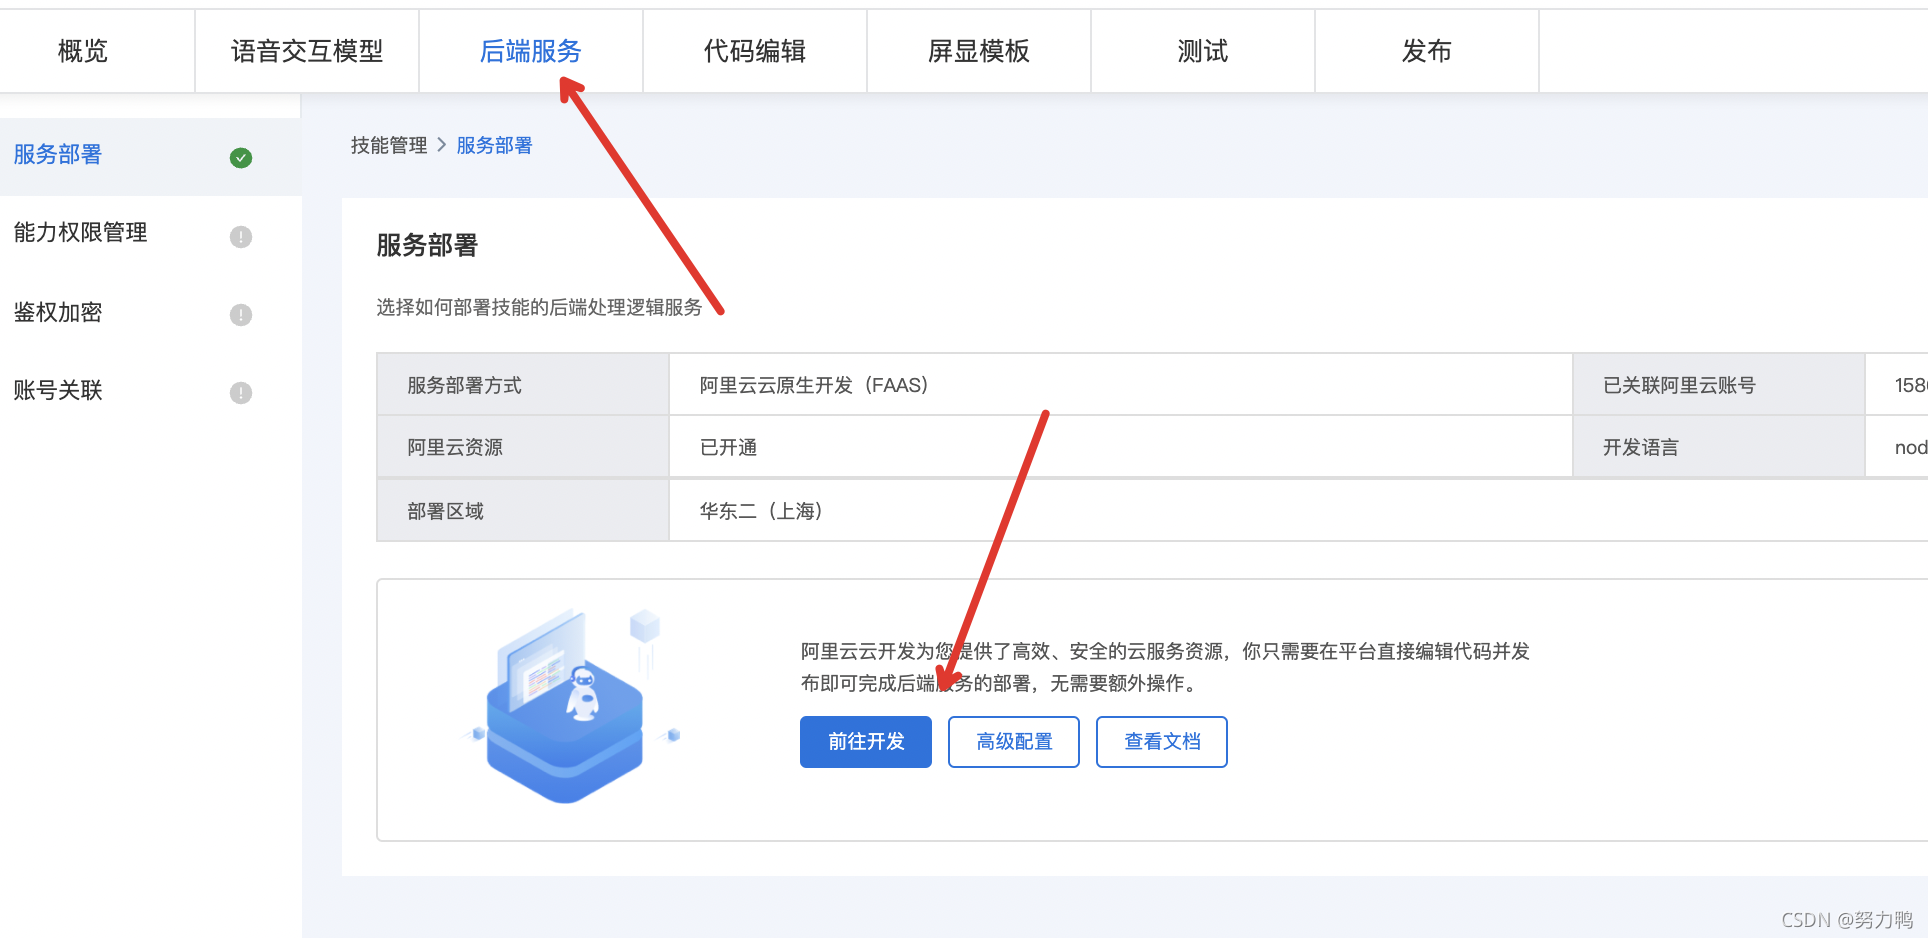
Task: Click the 阿里云云原生开发（FAAS）cell
Action: click(1121, 385)
